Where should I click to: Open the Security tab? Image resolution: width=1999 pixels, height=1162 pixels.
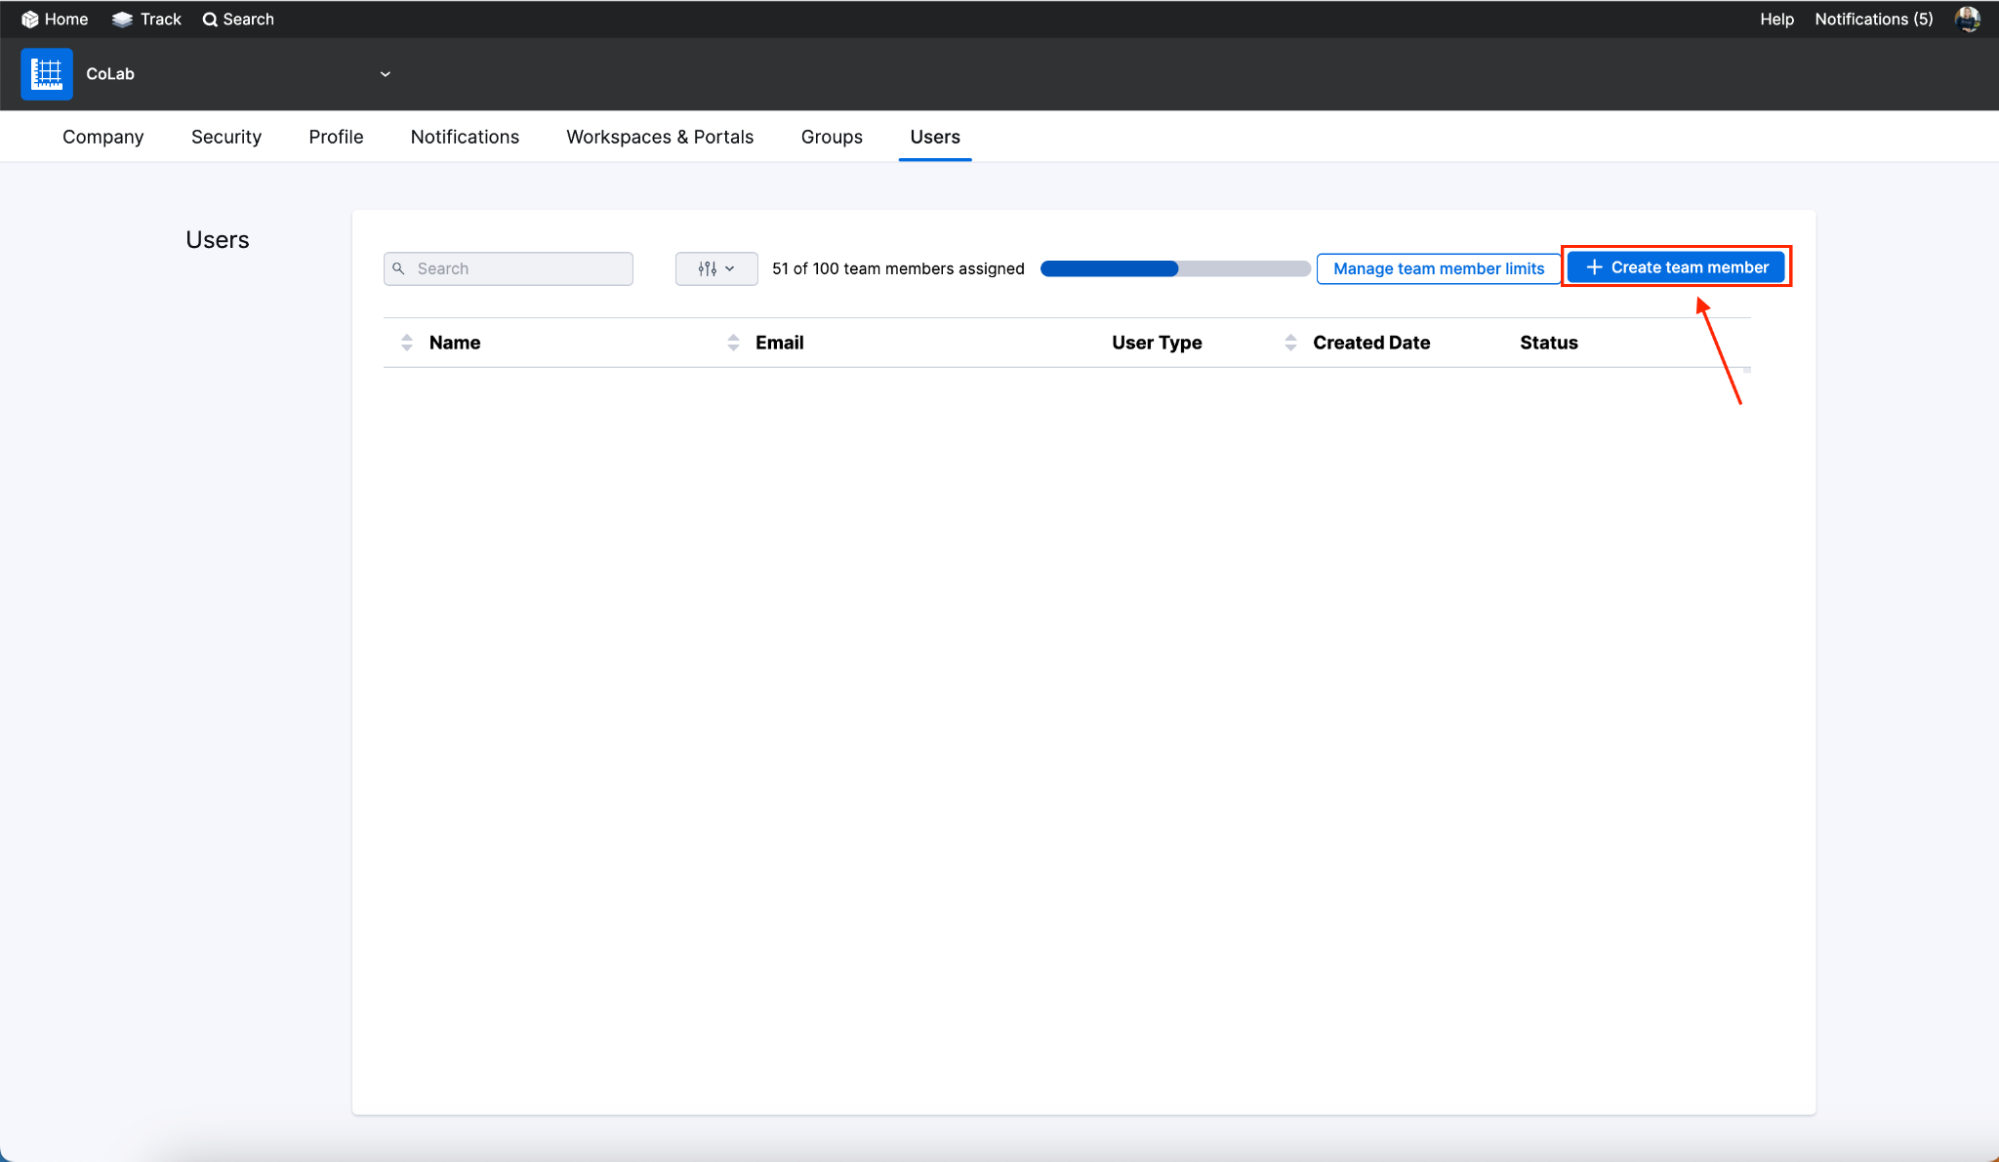pyautogui.click(x=226, y=137)
